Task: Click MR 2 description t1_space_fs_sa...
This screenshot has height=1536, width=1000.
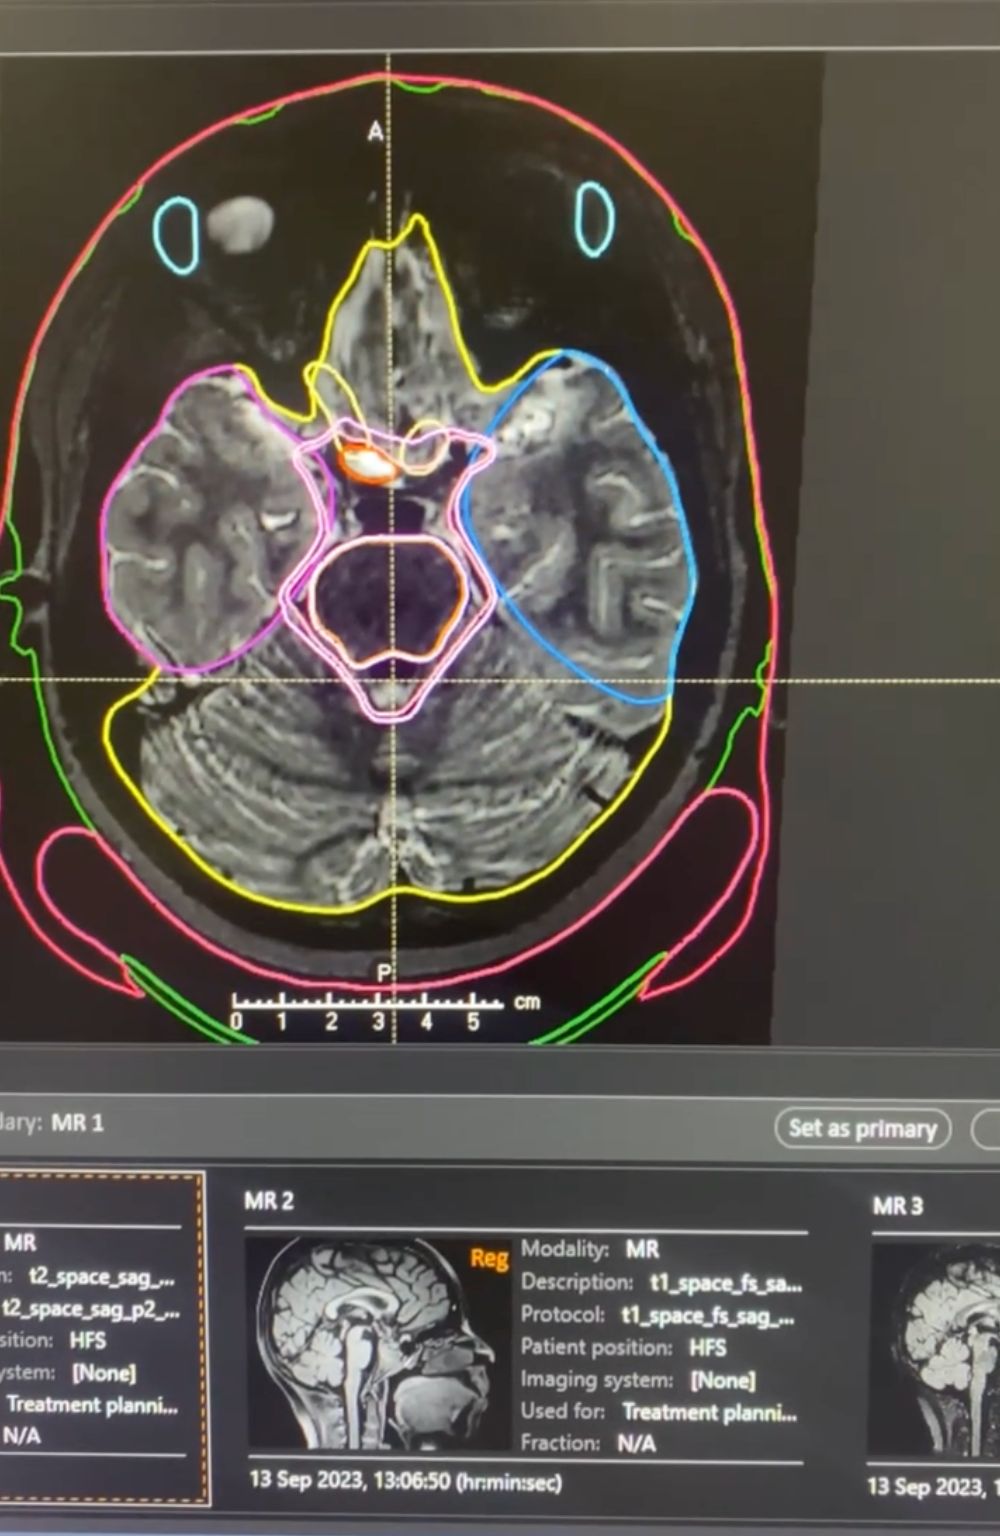Action: click(x=726, y=1283)
